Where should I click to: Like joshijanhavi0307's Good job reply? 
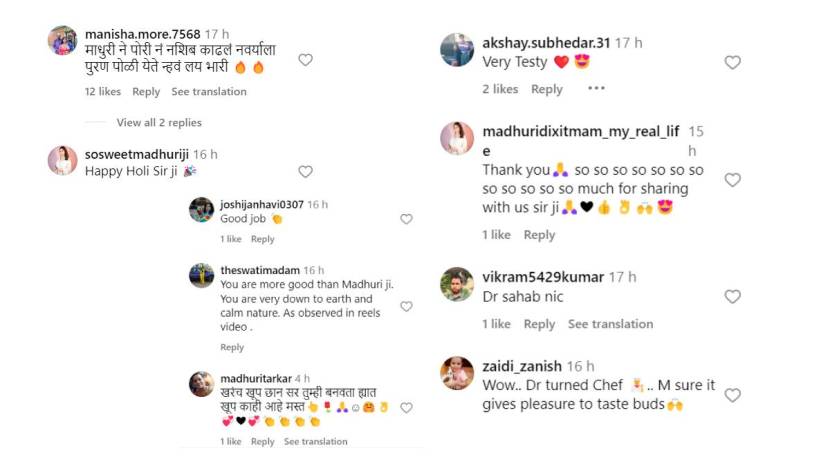point(406,219)
